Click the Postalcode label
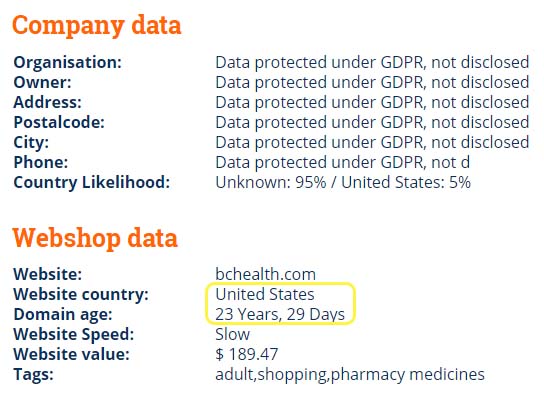This screenshot has height=394, width=544. coord(59,122)
